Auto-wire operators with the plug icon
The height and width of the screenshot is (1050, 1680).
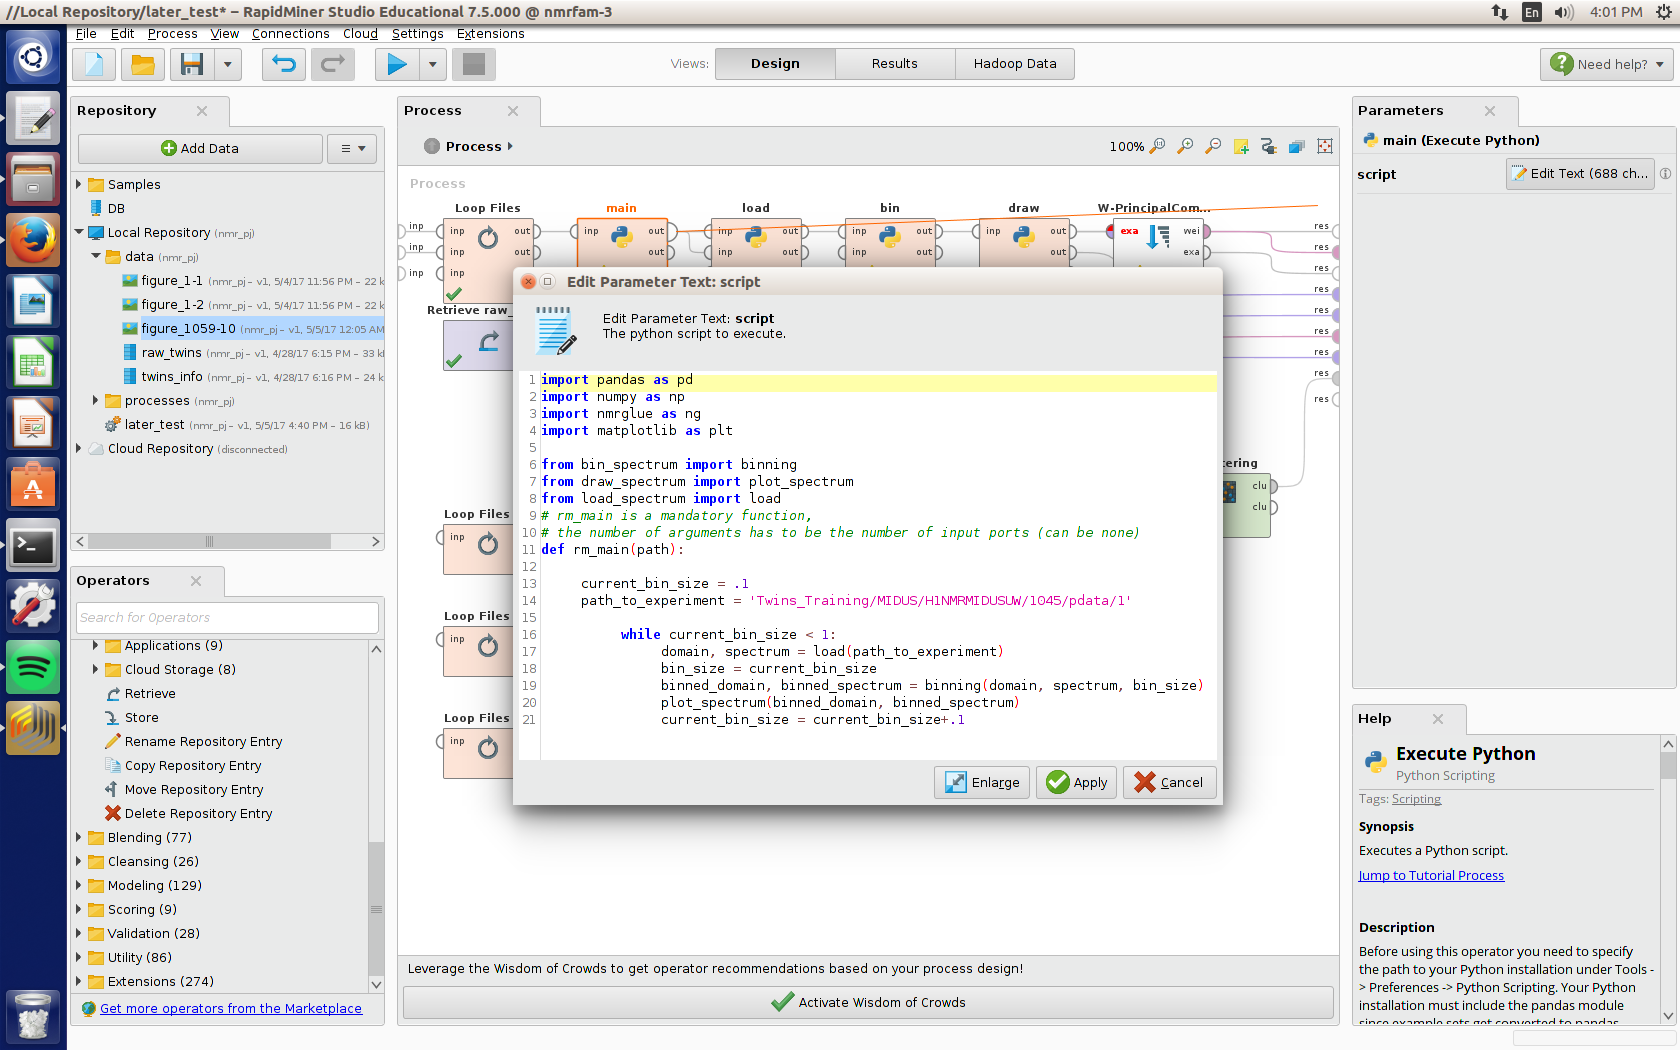pyautogui.click(x=1269, y=146)
